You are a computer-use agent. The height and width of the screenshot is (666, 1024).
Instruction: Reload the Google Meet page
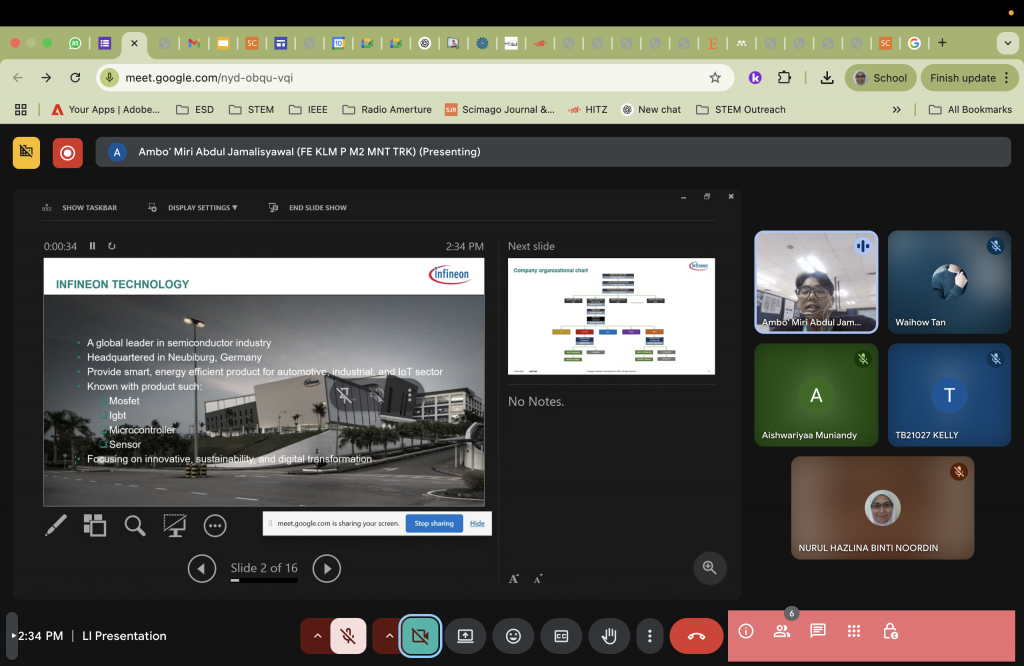[75, 78]
